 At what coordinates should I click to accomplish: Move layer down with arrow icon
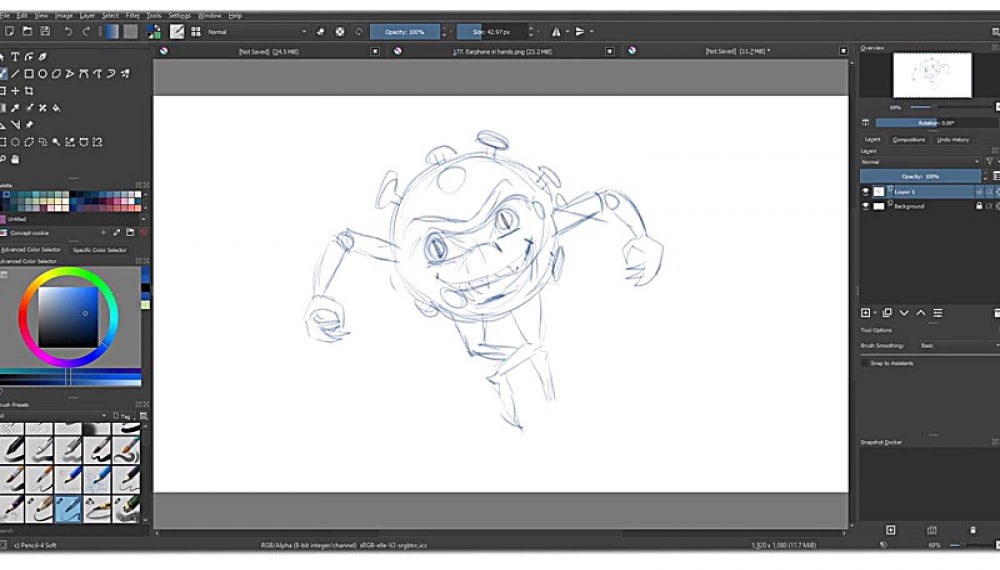[x=903, y=313]
